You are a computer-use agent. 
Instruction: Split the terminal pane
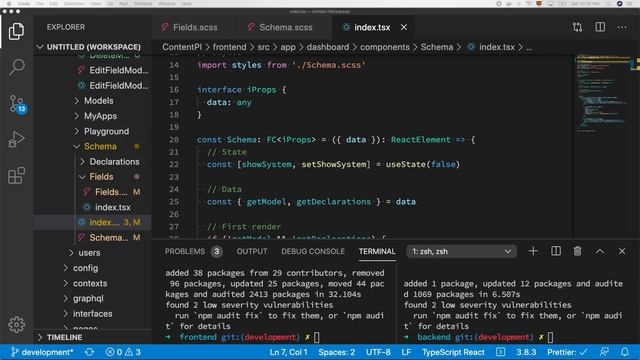[556, 251]
